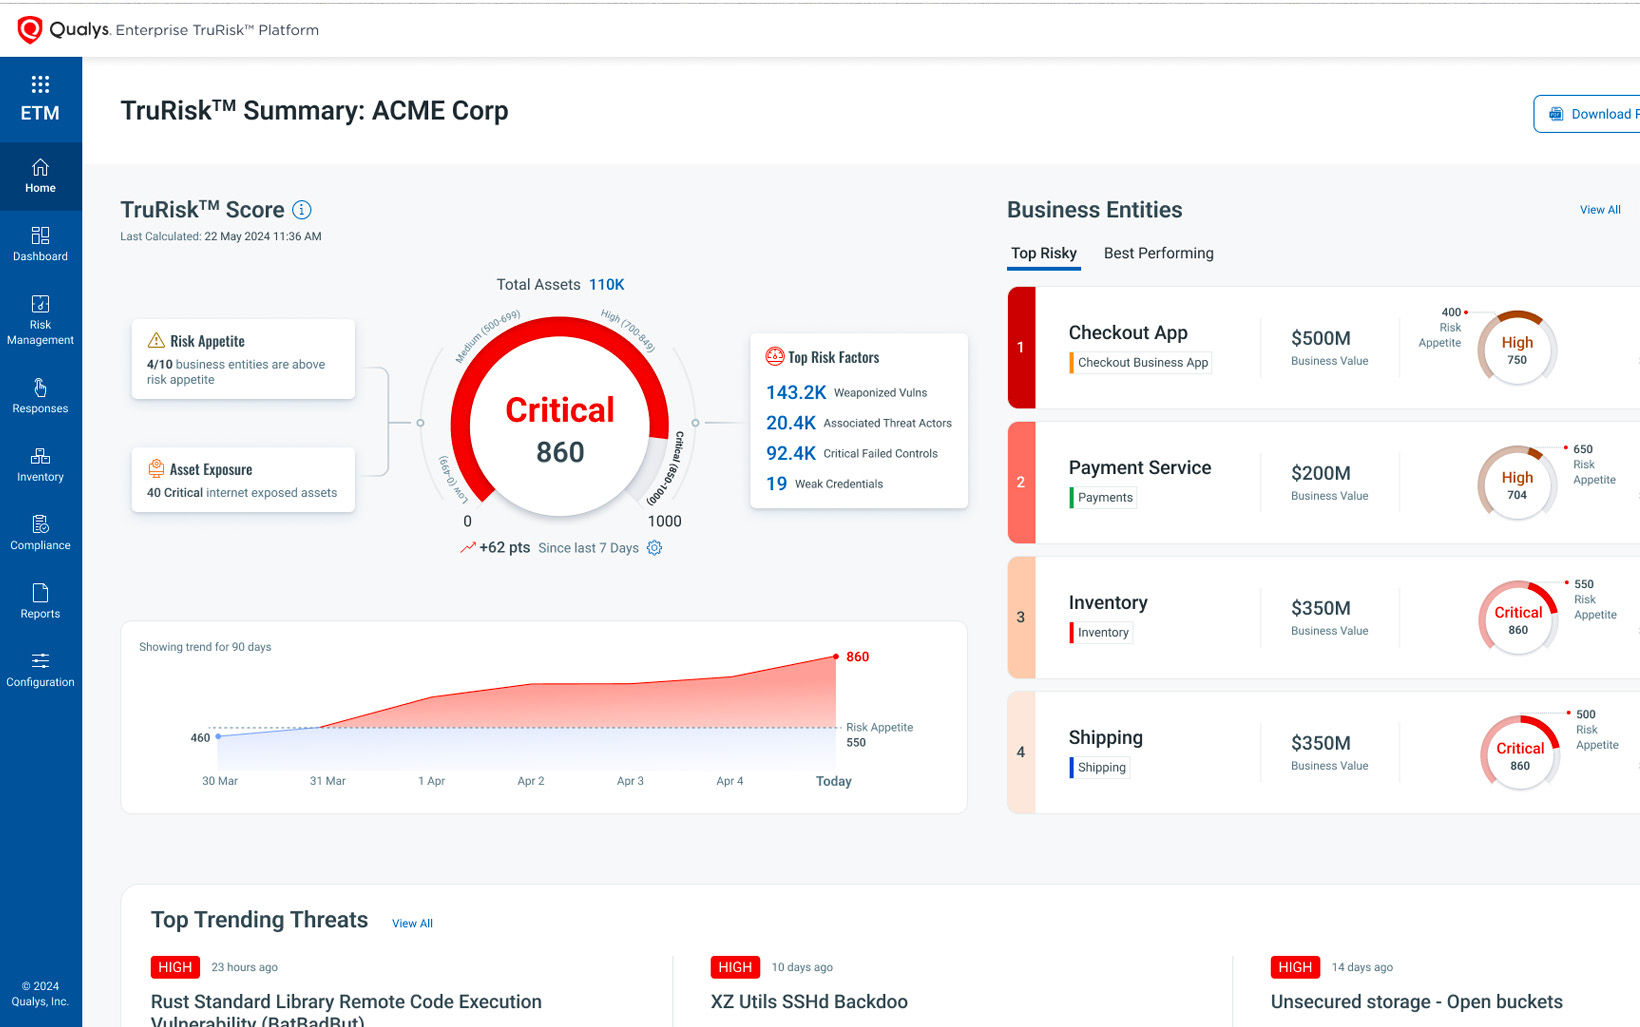Click View All for Business Entities

[1600, 210]
